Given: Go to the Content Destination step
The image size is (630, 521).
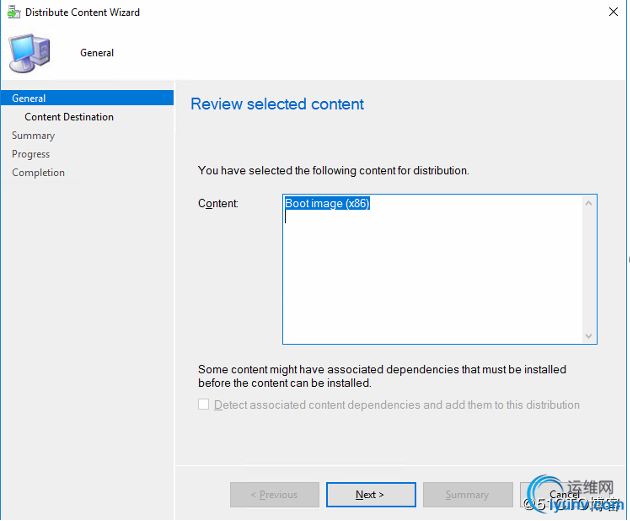Looking at the screenshot, I should [69, 117].
